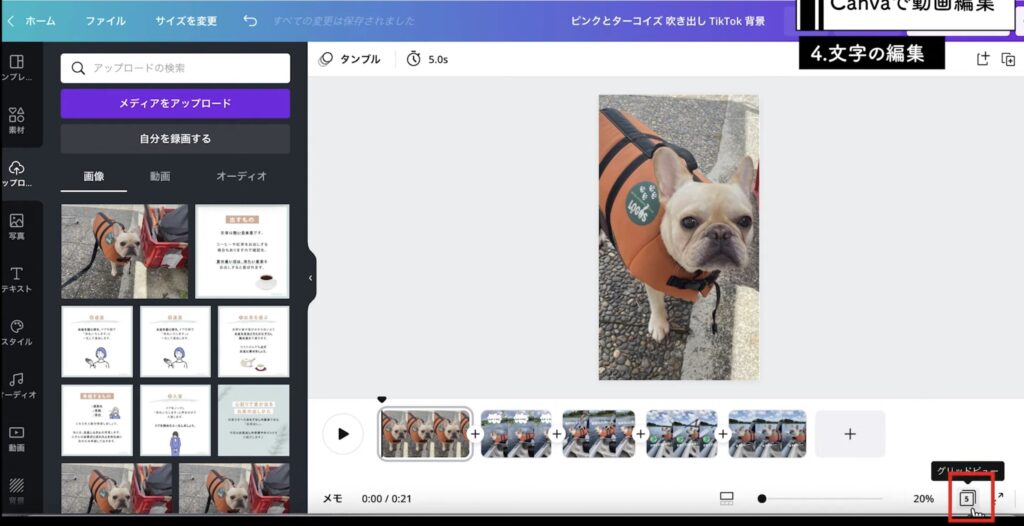Open the 動画 sidebar panel
This screenshot has width=1024, height=526.
[17, 438]
